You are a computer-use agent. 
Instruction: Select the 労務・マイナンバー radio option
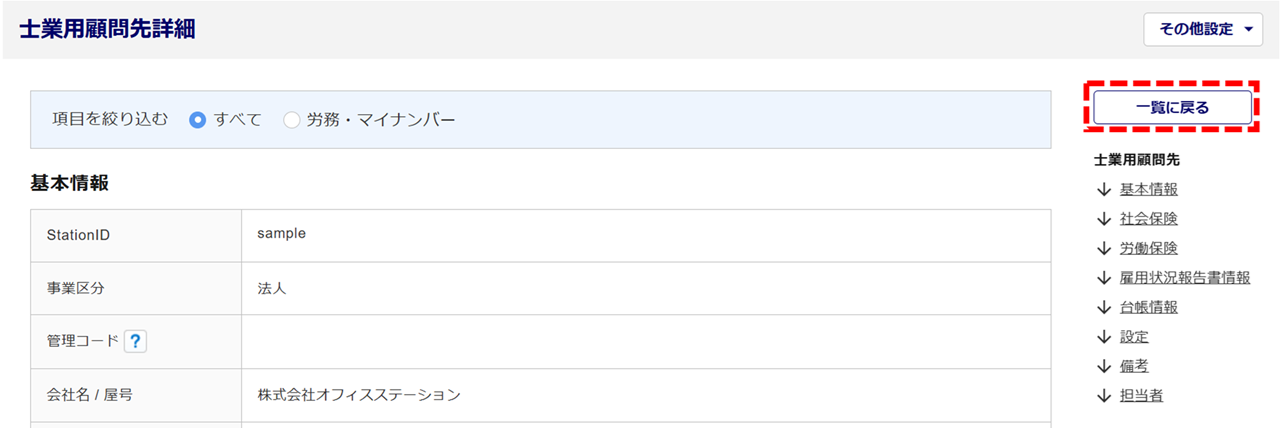(292, 120)
